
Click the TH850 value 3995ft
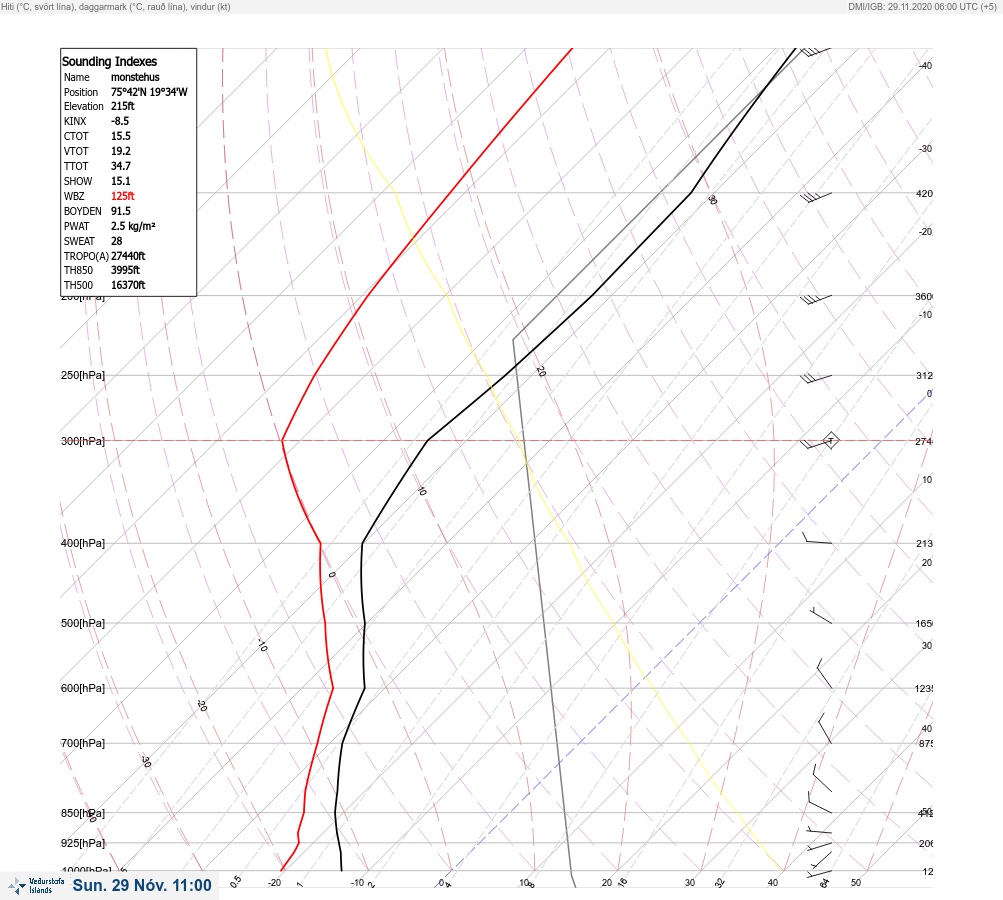point(125,270)
